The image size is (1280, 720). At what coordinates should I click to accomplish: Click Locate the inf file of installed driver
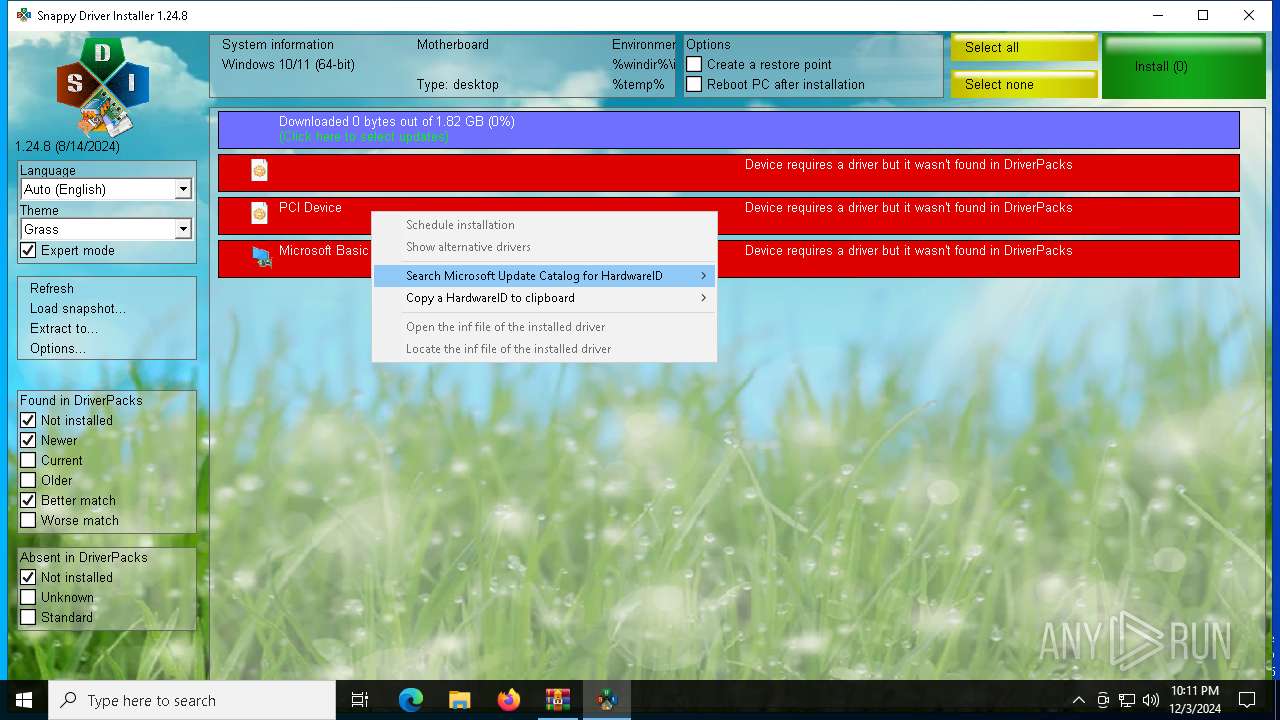pyautogui.click(x=544, y=349)
